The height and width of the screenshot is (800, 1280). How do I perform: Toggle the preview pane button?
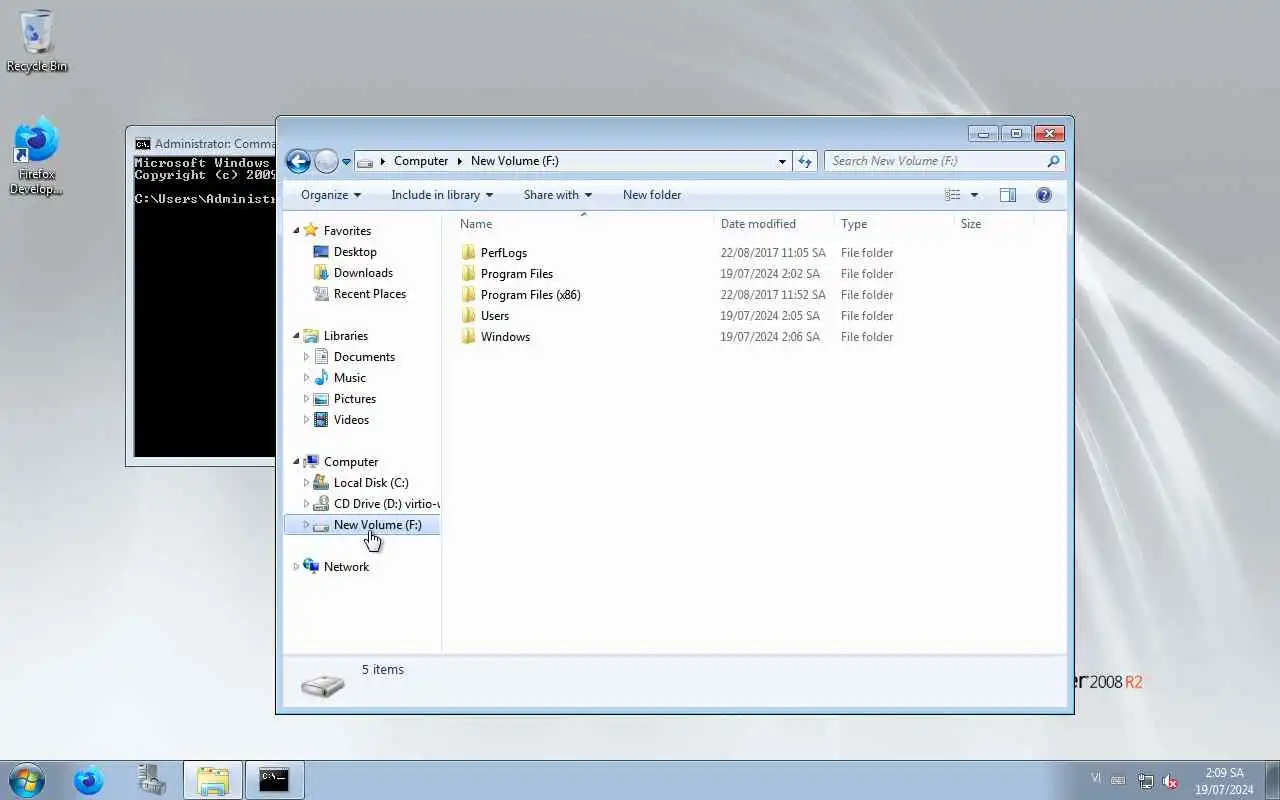[x=1008, y=195]
